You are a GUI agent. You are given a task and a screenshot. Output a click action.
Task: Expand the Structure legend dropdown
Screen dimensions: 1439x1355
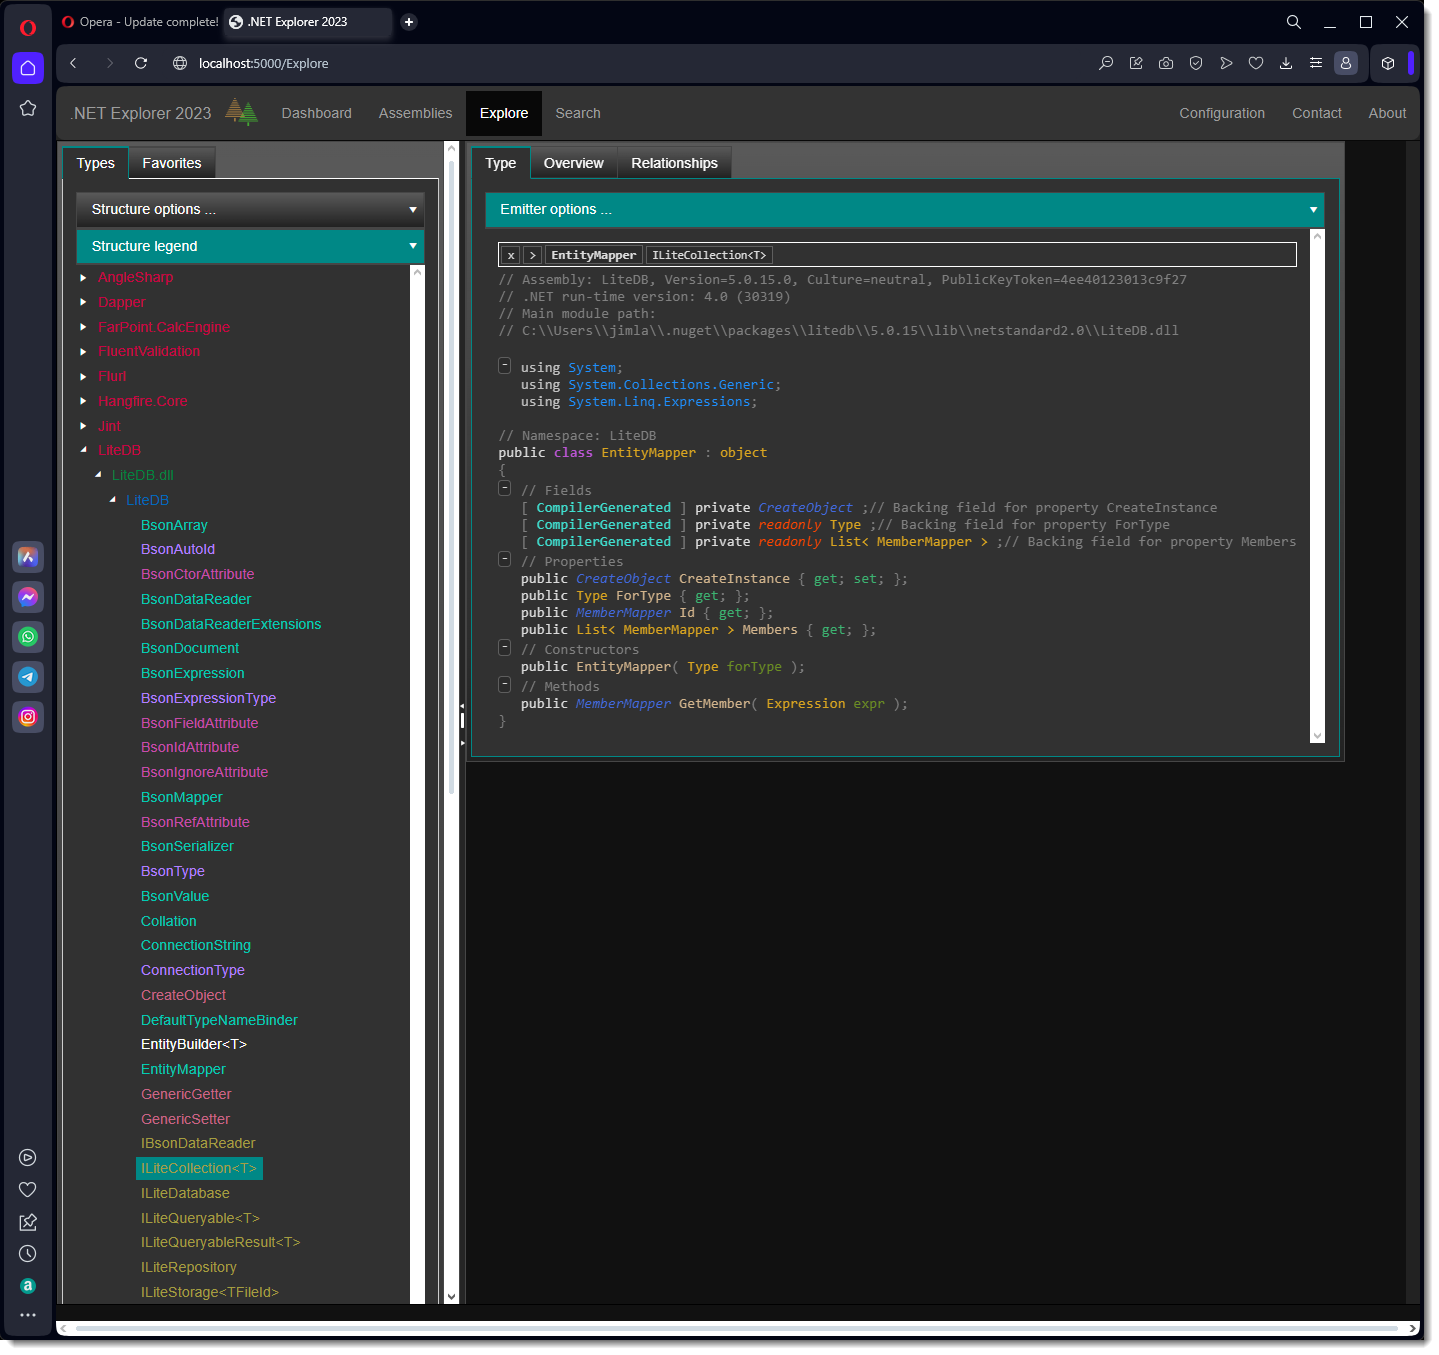(x=250, y=247)
